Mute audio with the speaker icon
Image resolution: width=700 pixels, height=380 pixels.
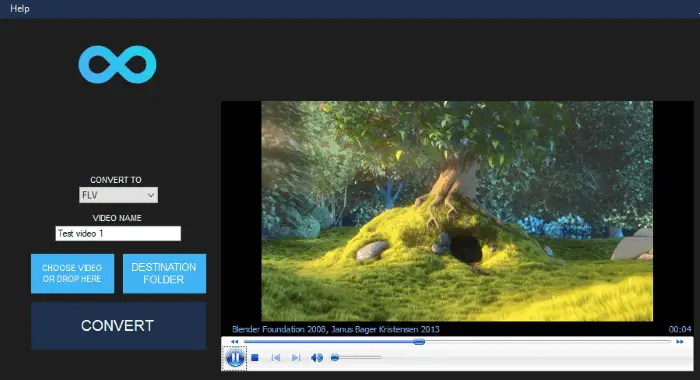coord(317,358)
